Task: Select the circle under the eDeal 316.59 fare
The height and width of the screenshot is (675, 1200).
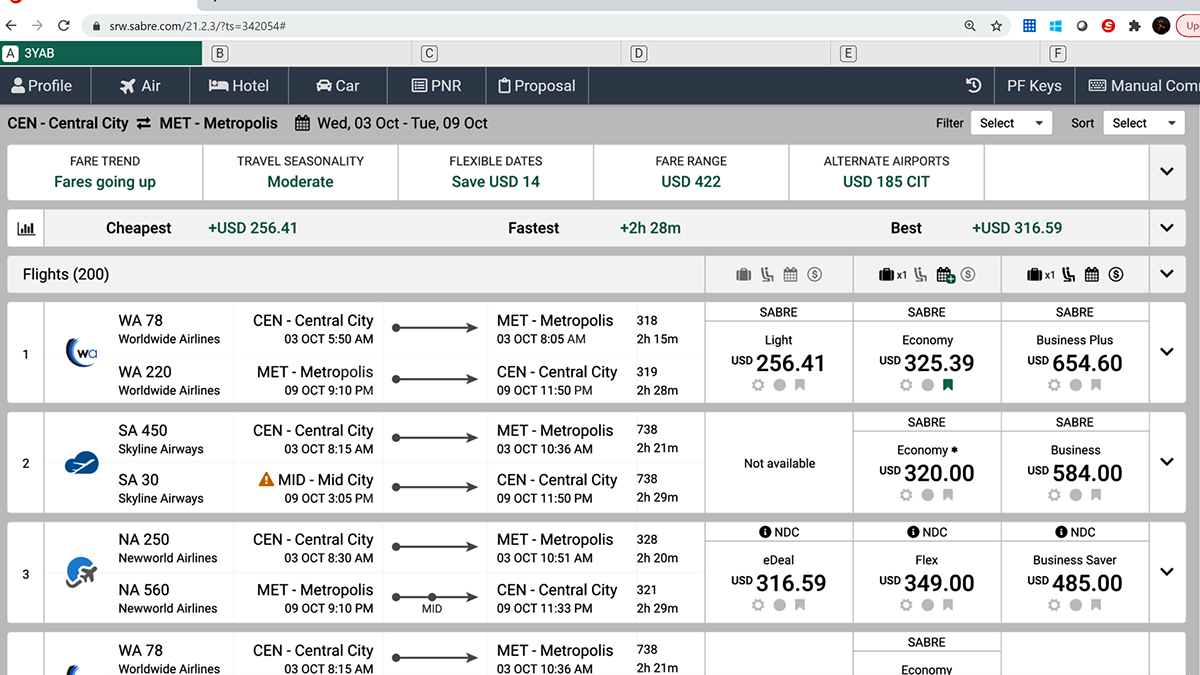Action: (x=779, y=605)
